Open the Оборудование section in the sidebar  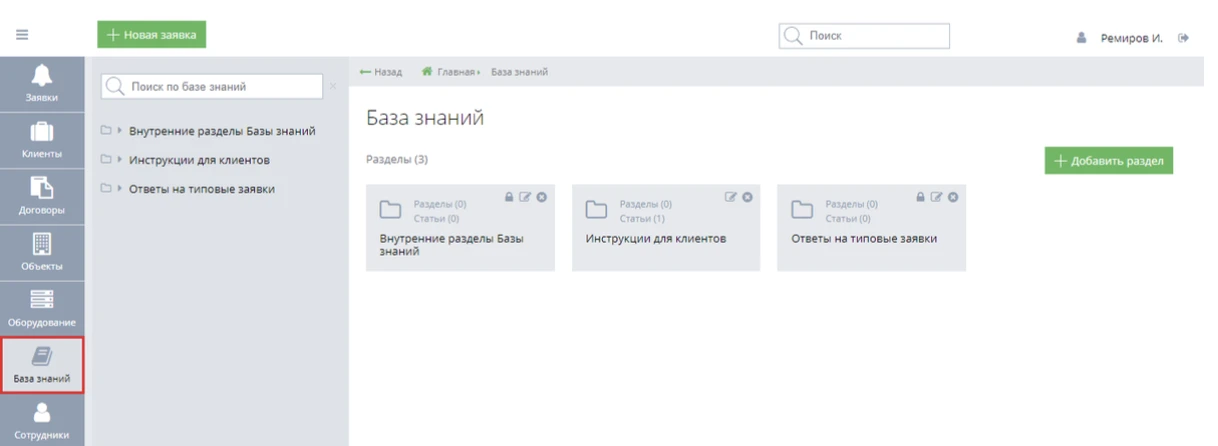click(42, 308)
